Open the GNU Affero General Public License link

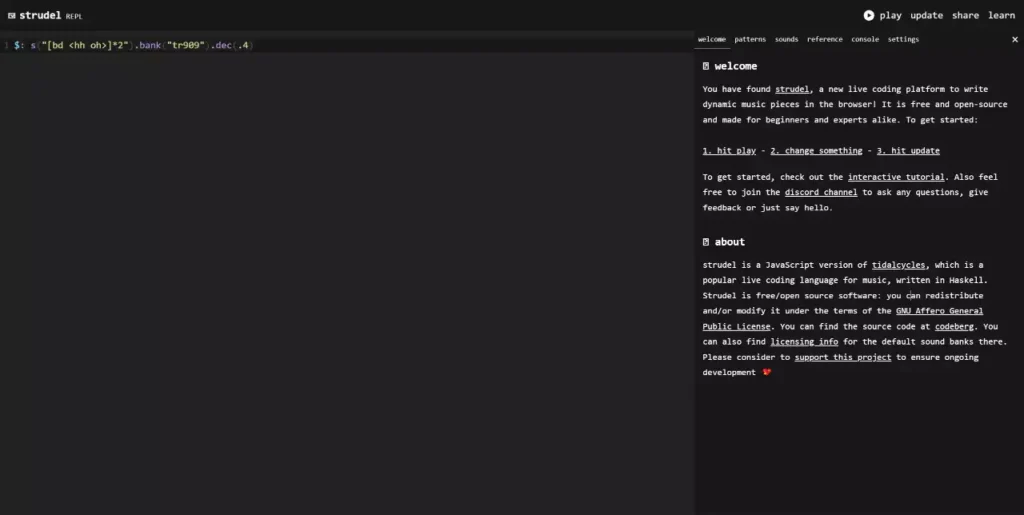[939, 311]
